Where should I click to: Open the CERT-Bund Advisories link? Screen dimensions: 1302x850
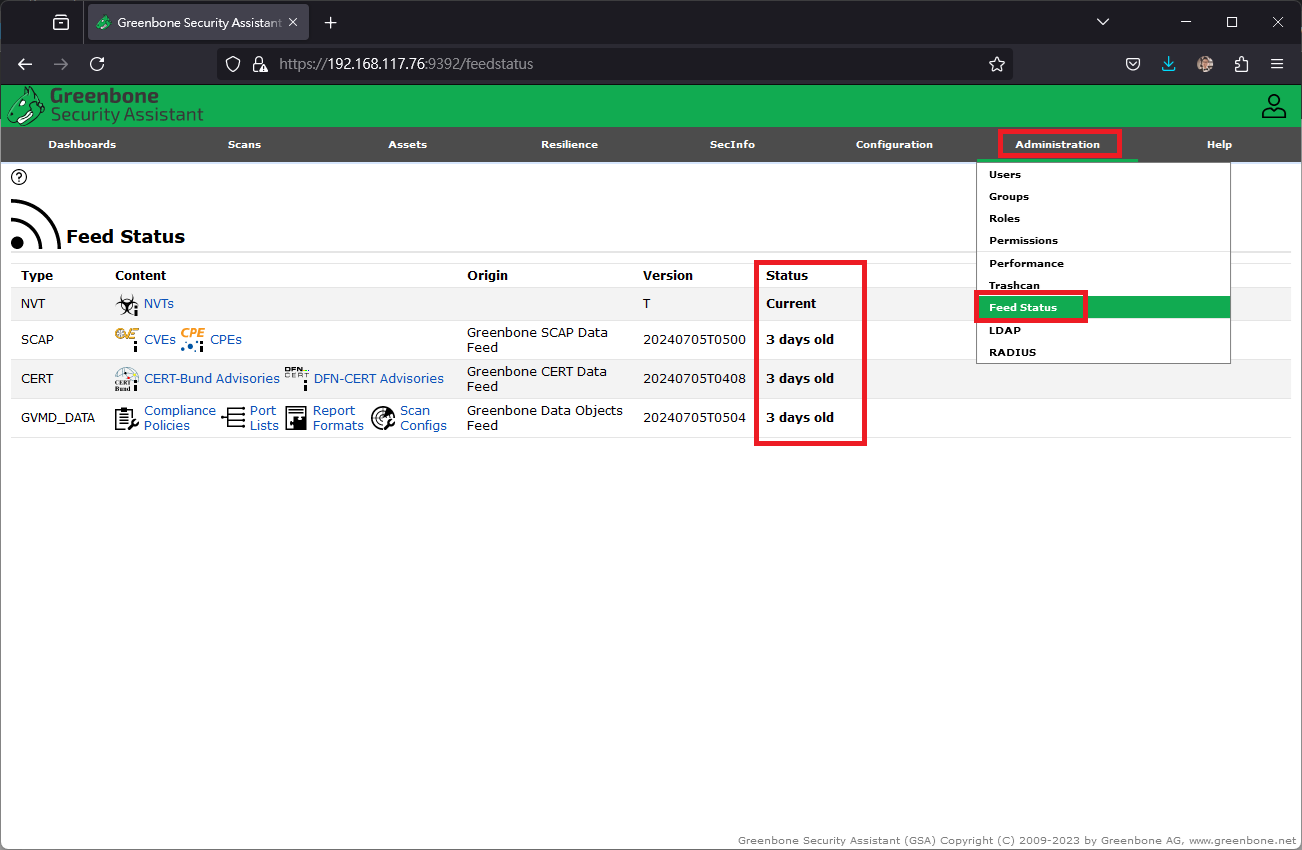[212, 379]
